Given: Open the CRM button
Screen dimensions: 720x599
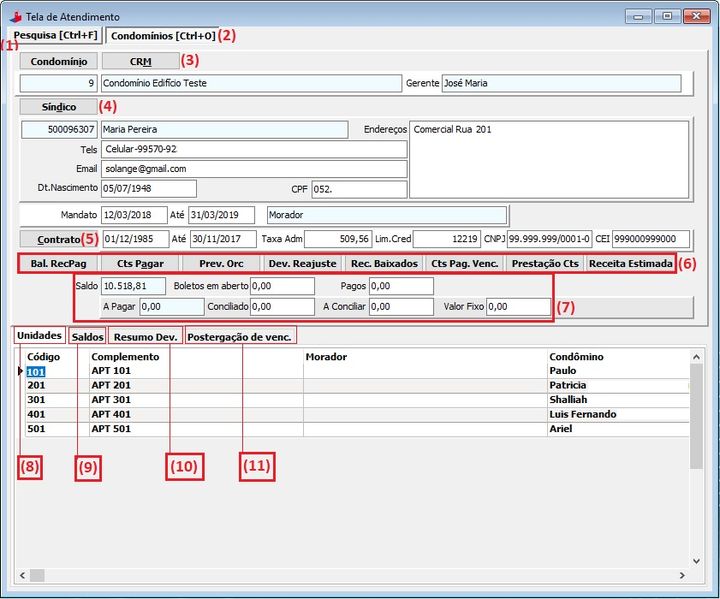Looking at the screenshot, I should click(140, 61).
